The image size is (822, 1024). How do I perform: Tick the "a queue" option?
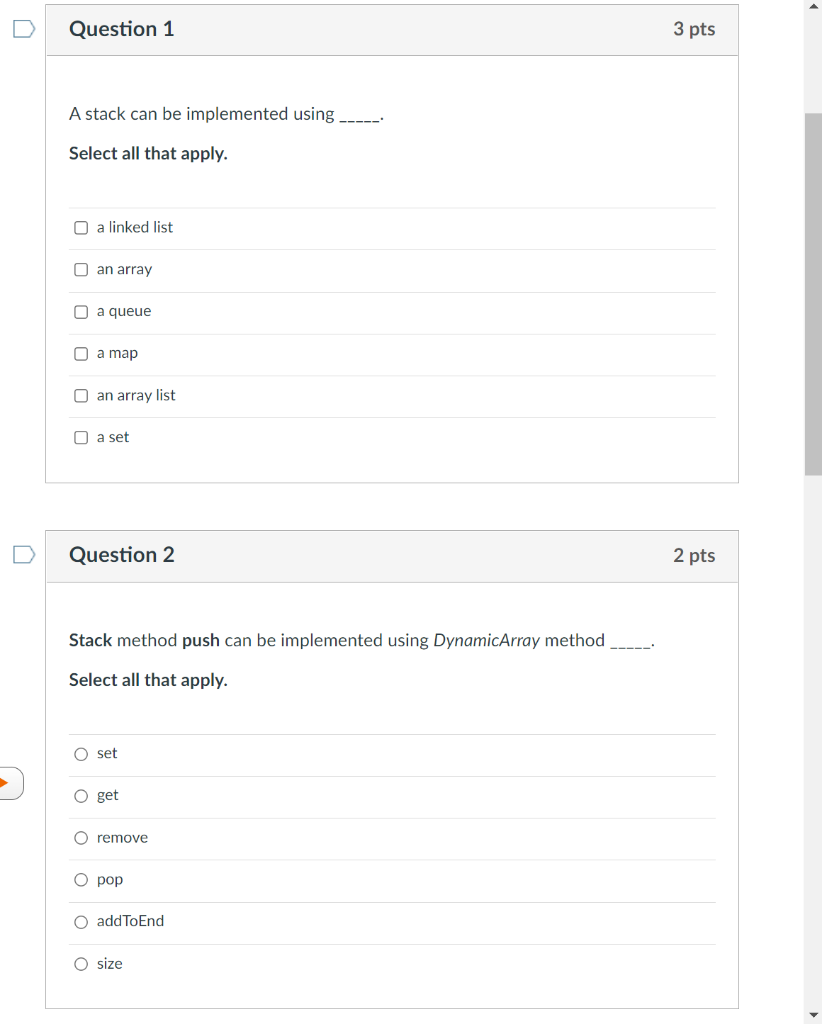(x=81, y=312)
